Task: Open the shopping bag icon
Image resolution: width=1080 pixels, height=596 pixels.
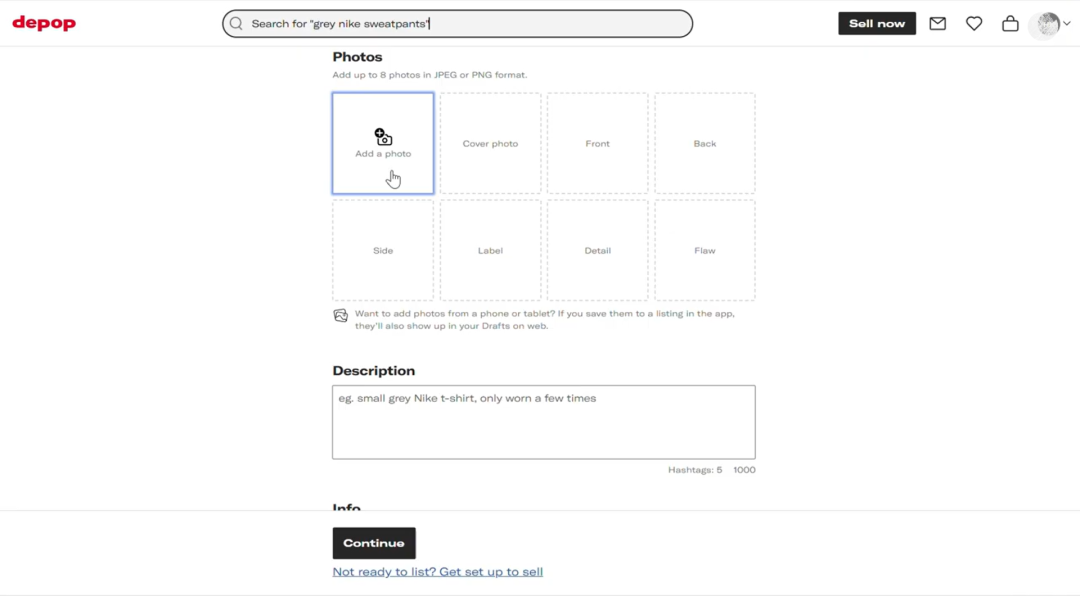Action: point(1010,23)
